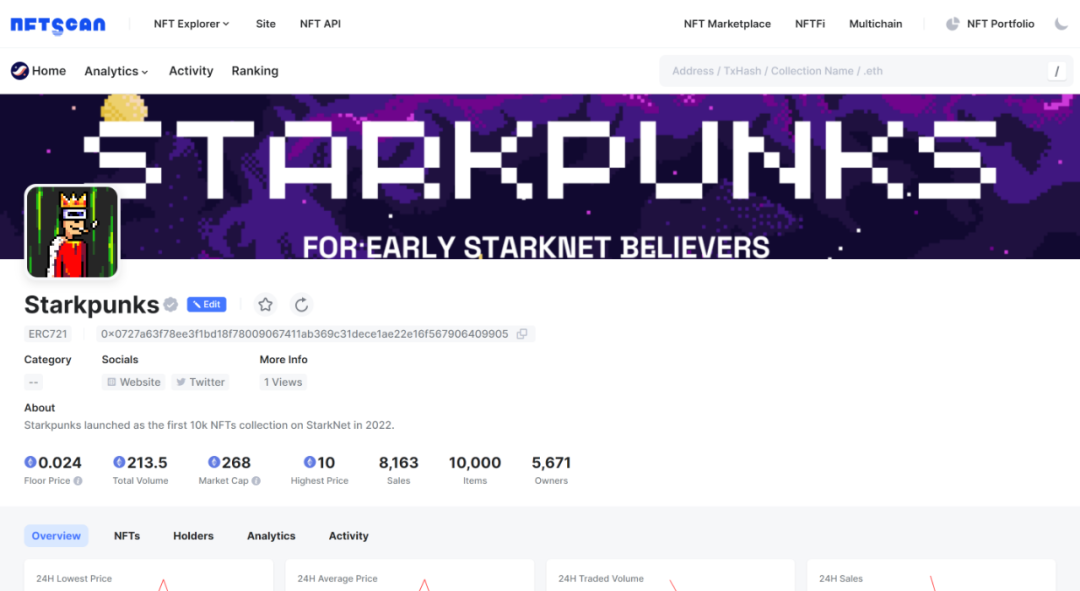Open Activity in the top navigation

[x=191, y=70]
